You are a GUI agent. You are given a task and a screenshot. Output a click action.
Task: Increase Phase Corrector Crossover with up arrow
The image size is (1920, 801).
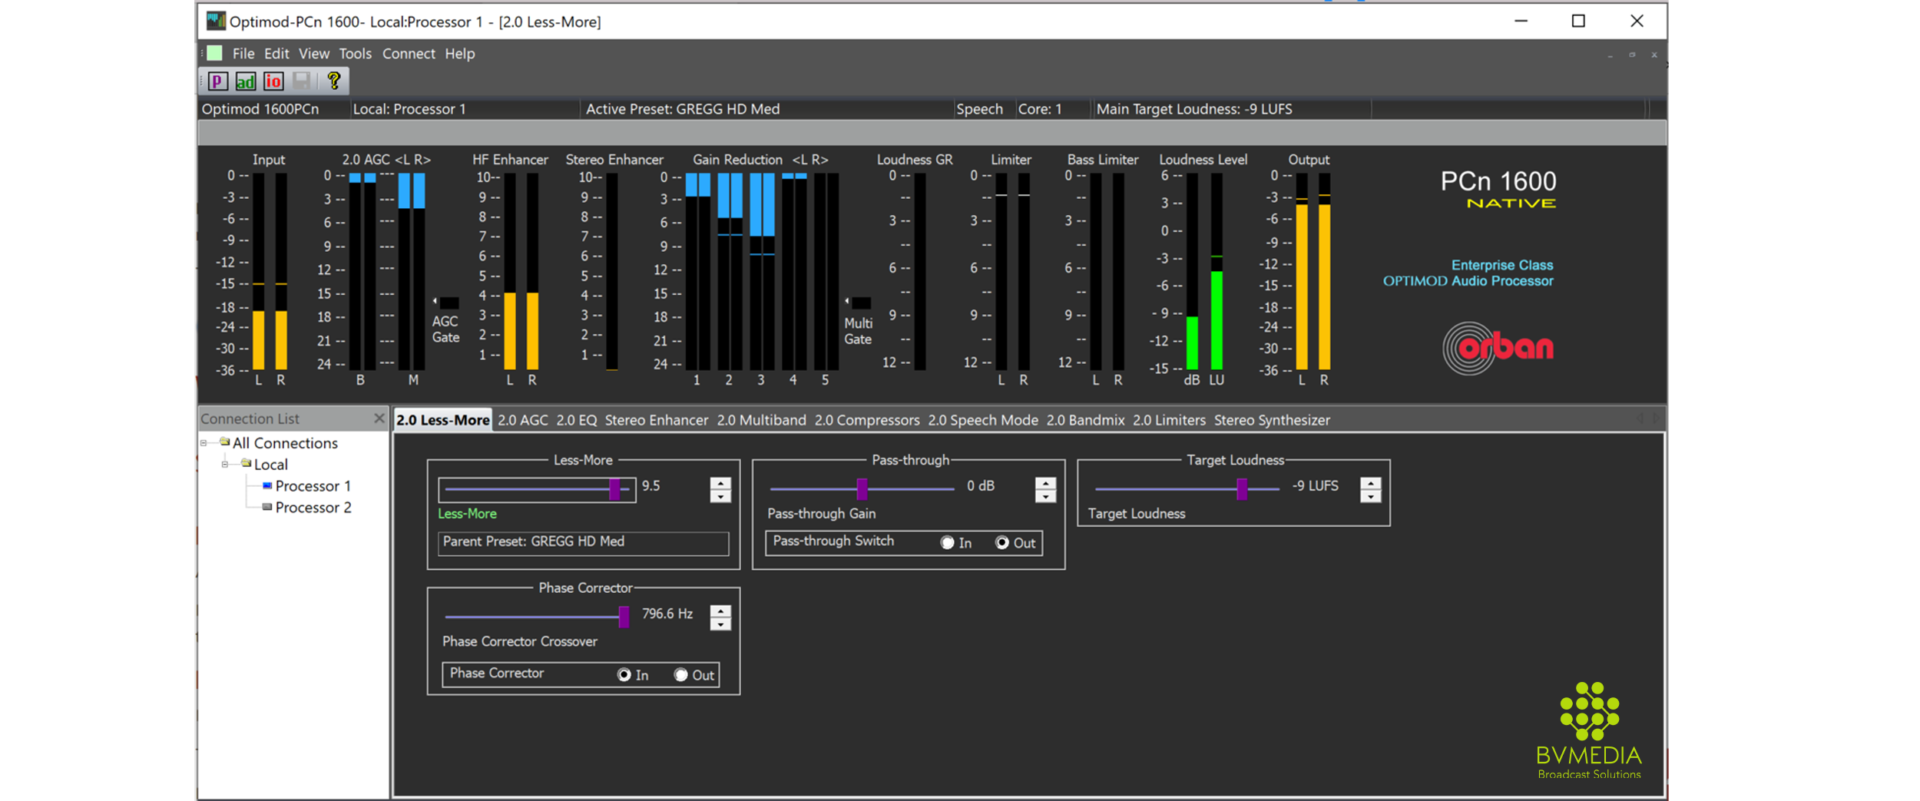720,611
